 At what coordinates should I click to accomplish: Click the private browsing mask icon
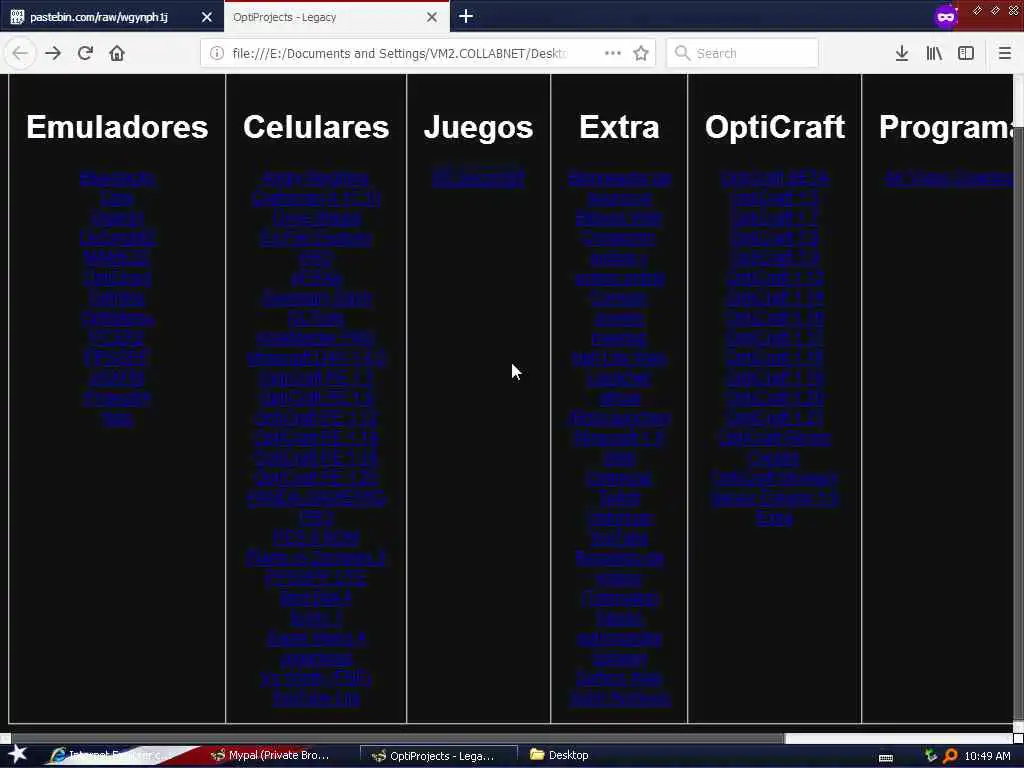point(946,16)
